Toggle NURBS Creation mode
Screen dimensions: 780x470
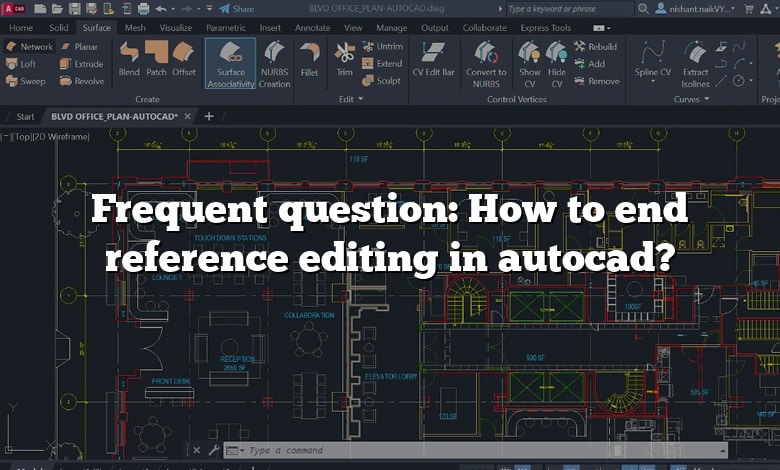[274, 63]
